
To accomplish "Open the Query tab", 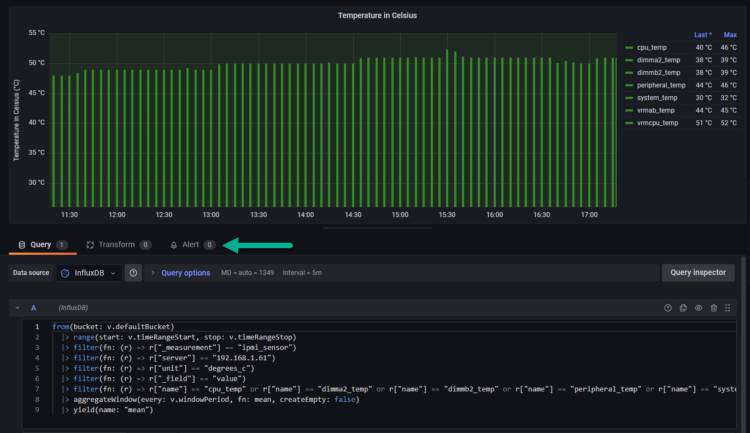I will (x=42, y=244).
